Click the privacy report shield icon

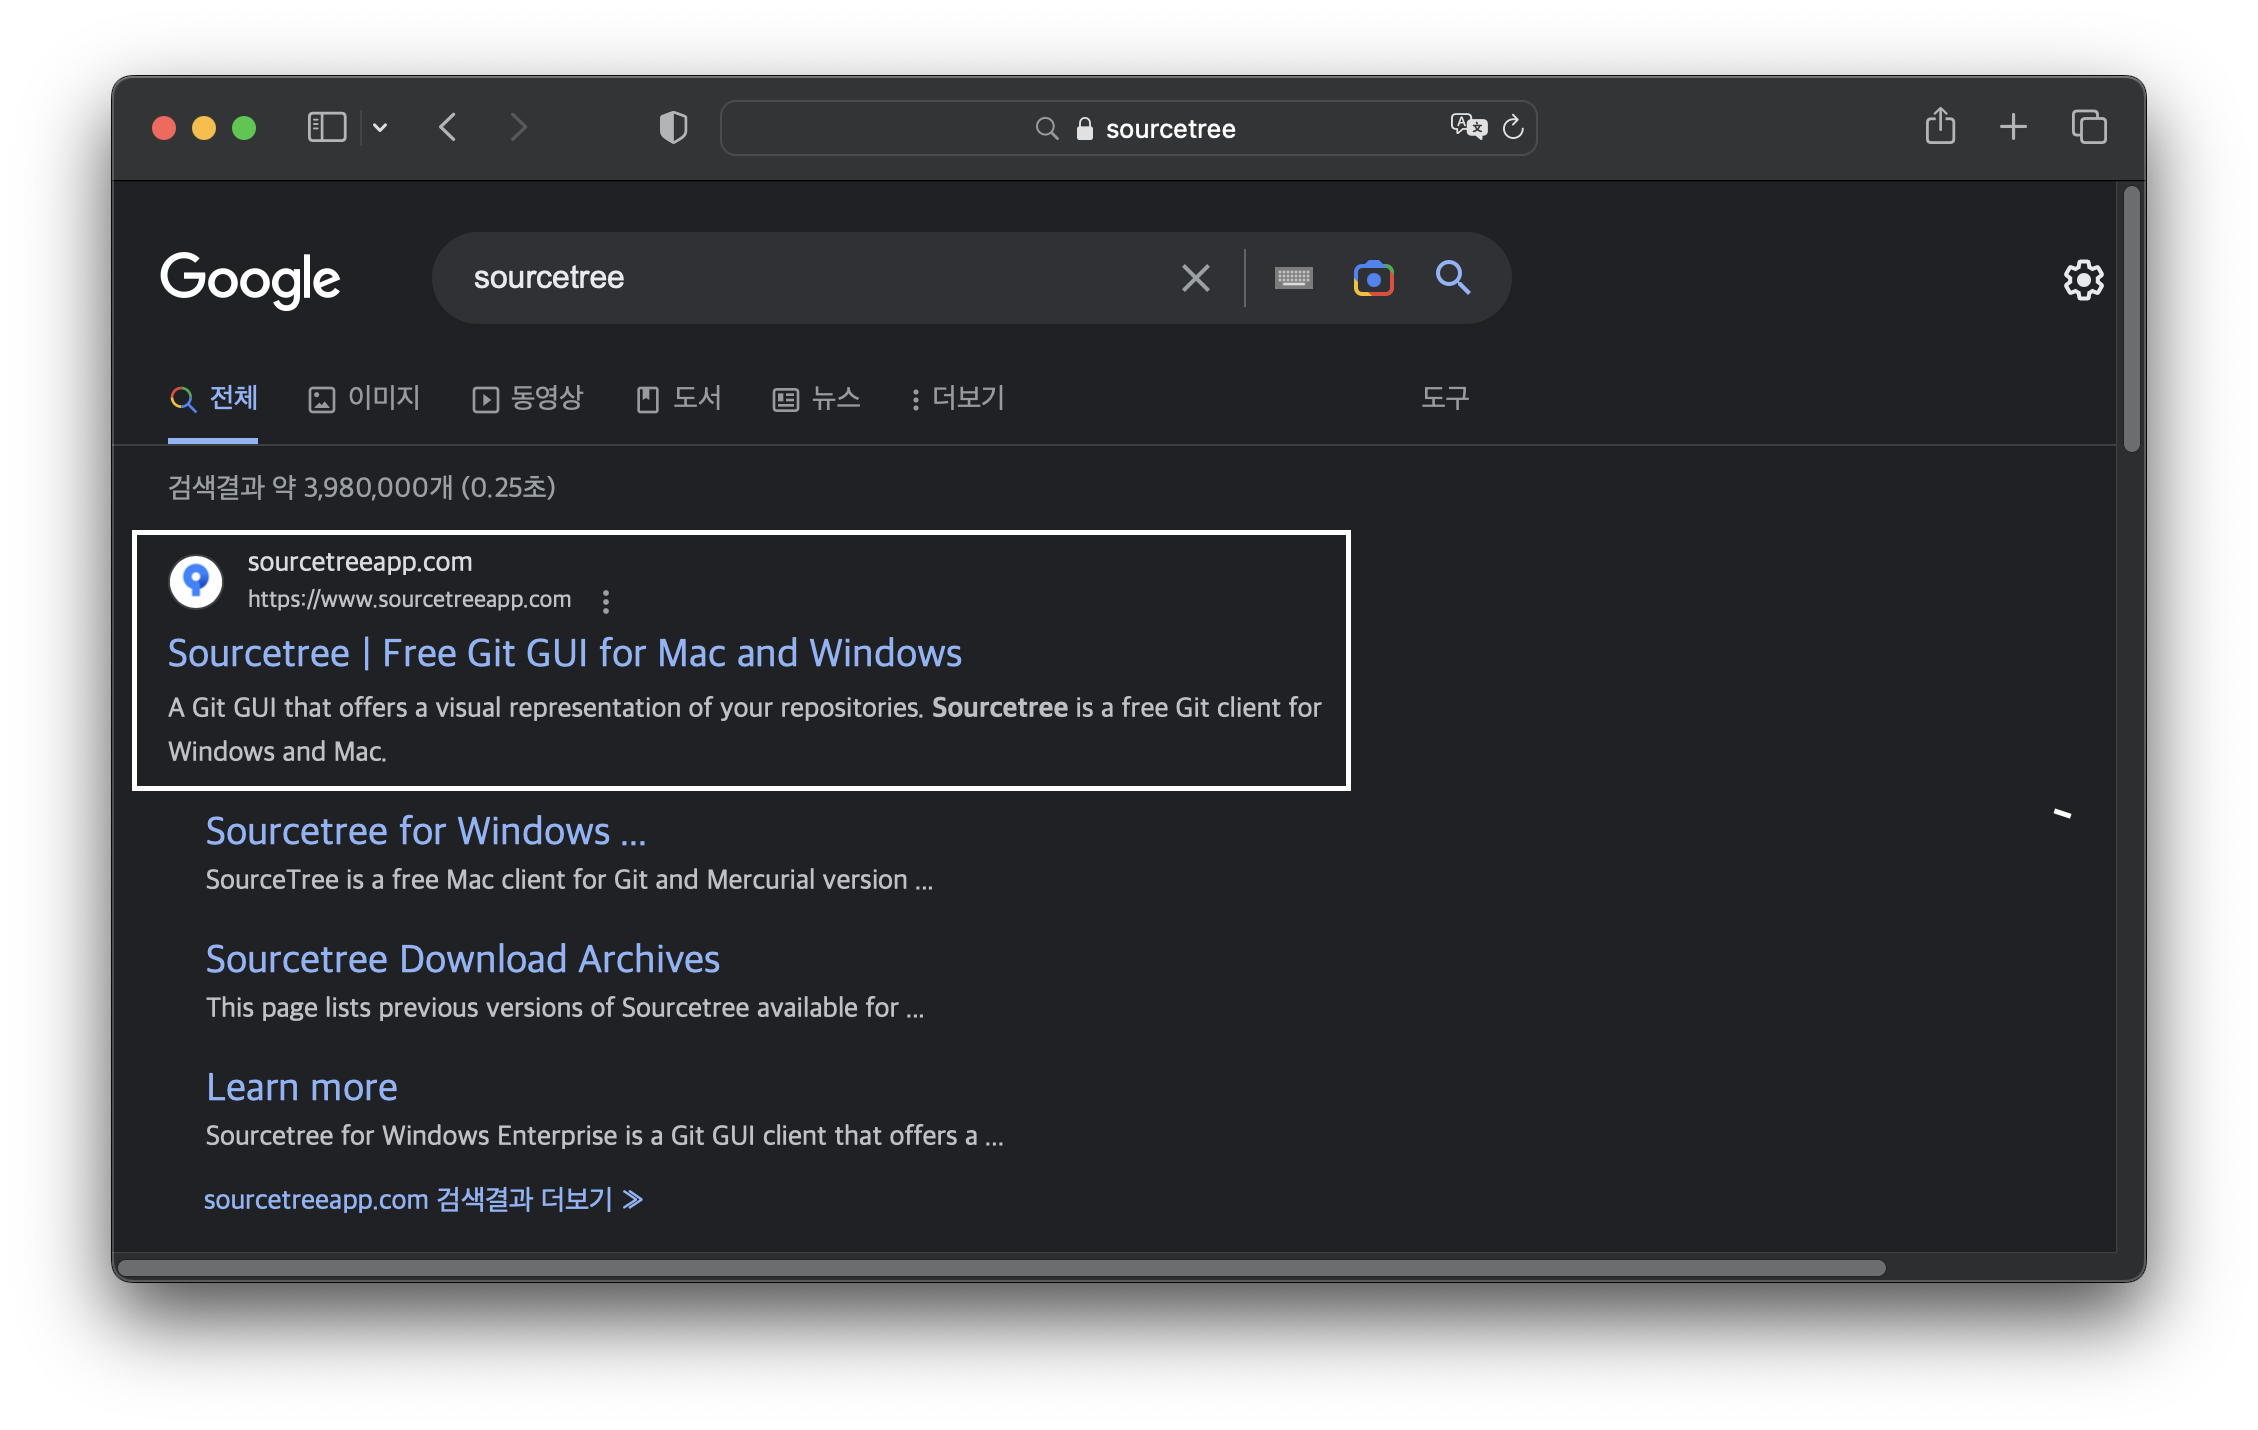tap(673, 128)
